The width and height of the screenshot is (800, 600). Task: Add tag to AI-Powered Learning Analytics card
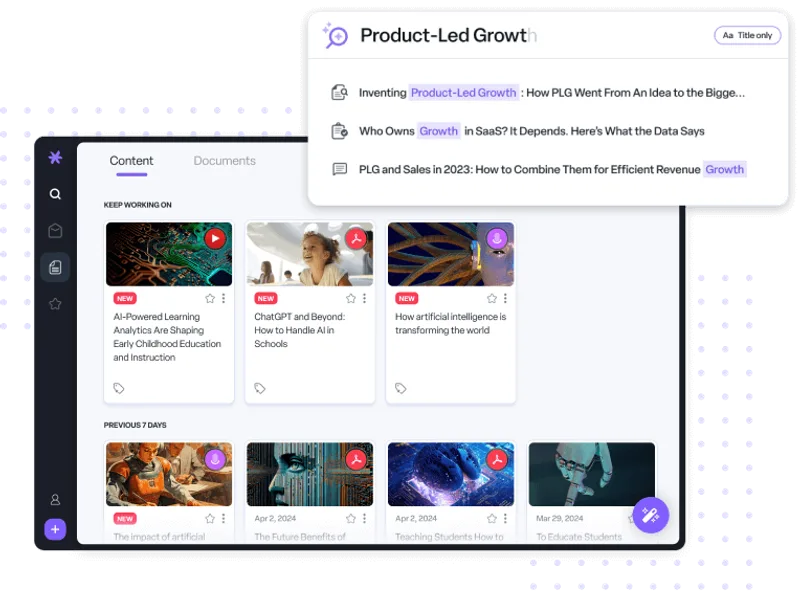pos(119,388)
